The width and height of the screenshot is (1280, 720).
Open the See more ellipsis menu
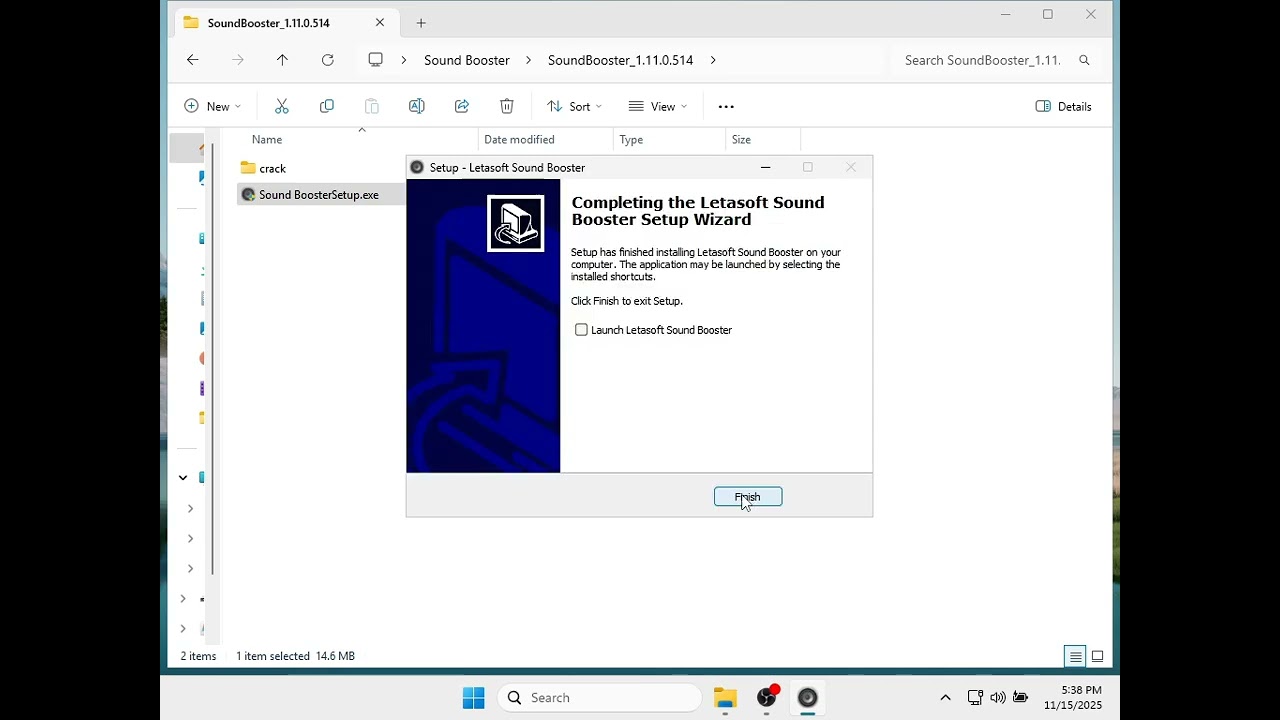(x=726, y=106)
